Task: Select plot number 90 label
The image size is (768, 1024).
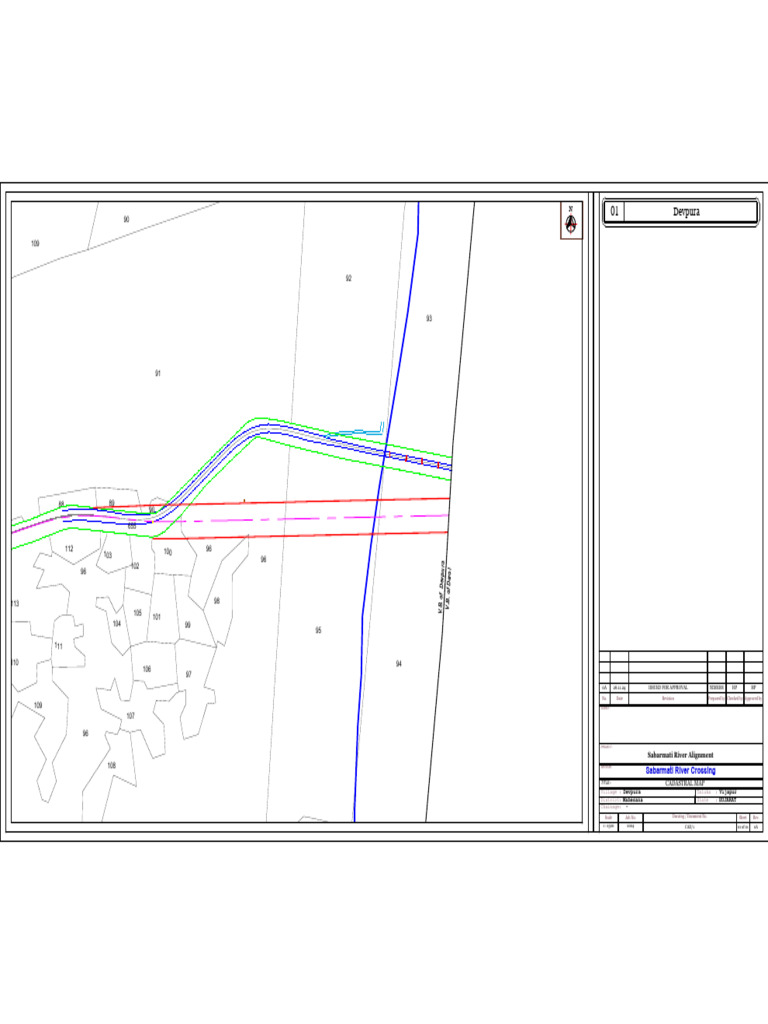Action: pos(126,219)
